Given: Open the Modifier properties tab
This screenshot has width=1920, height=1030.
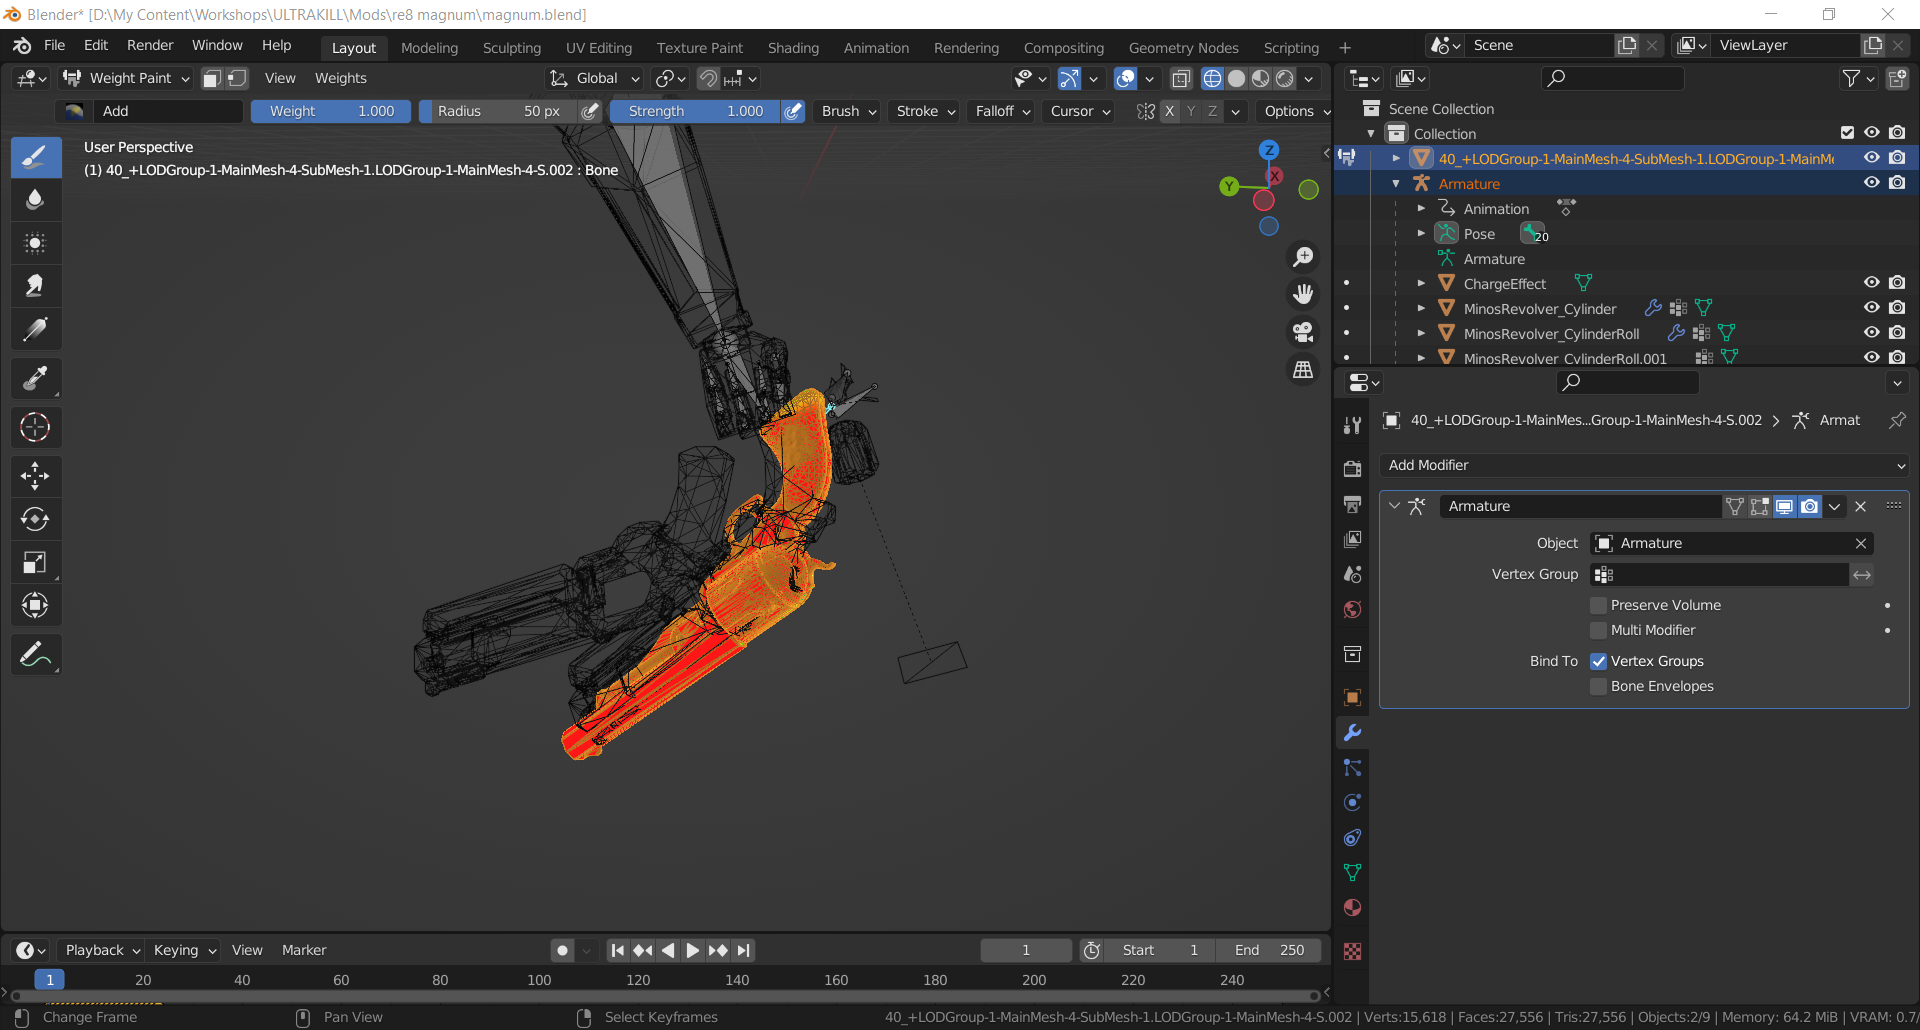Looking at the screenshot, I should click(x=1352, y=733).
